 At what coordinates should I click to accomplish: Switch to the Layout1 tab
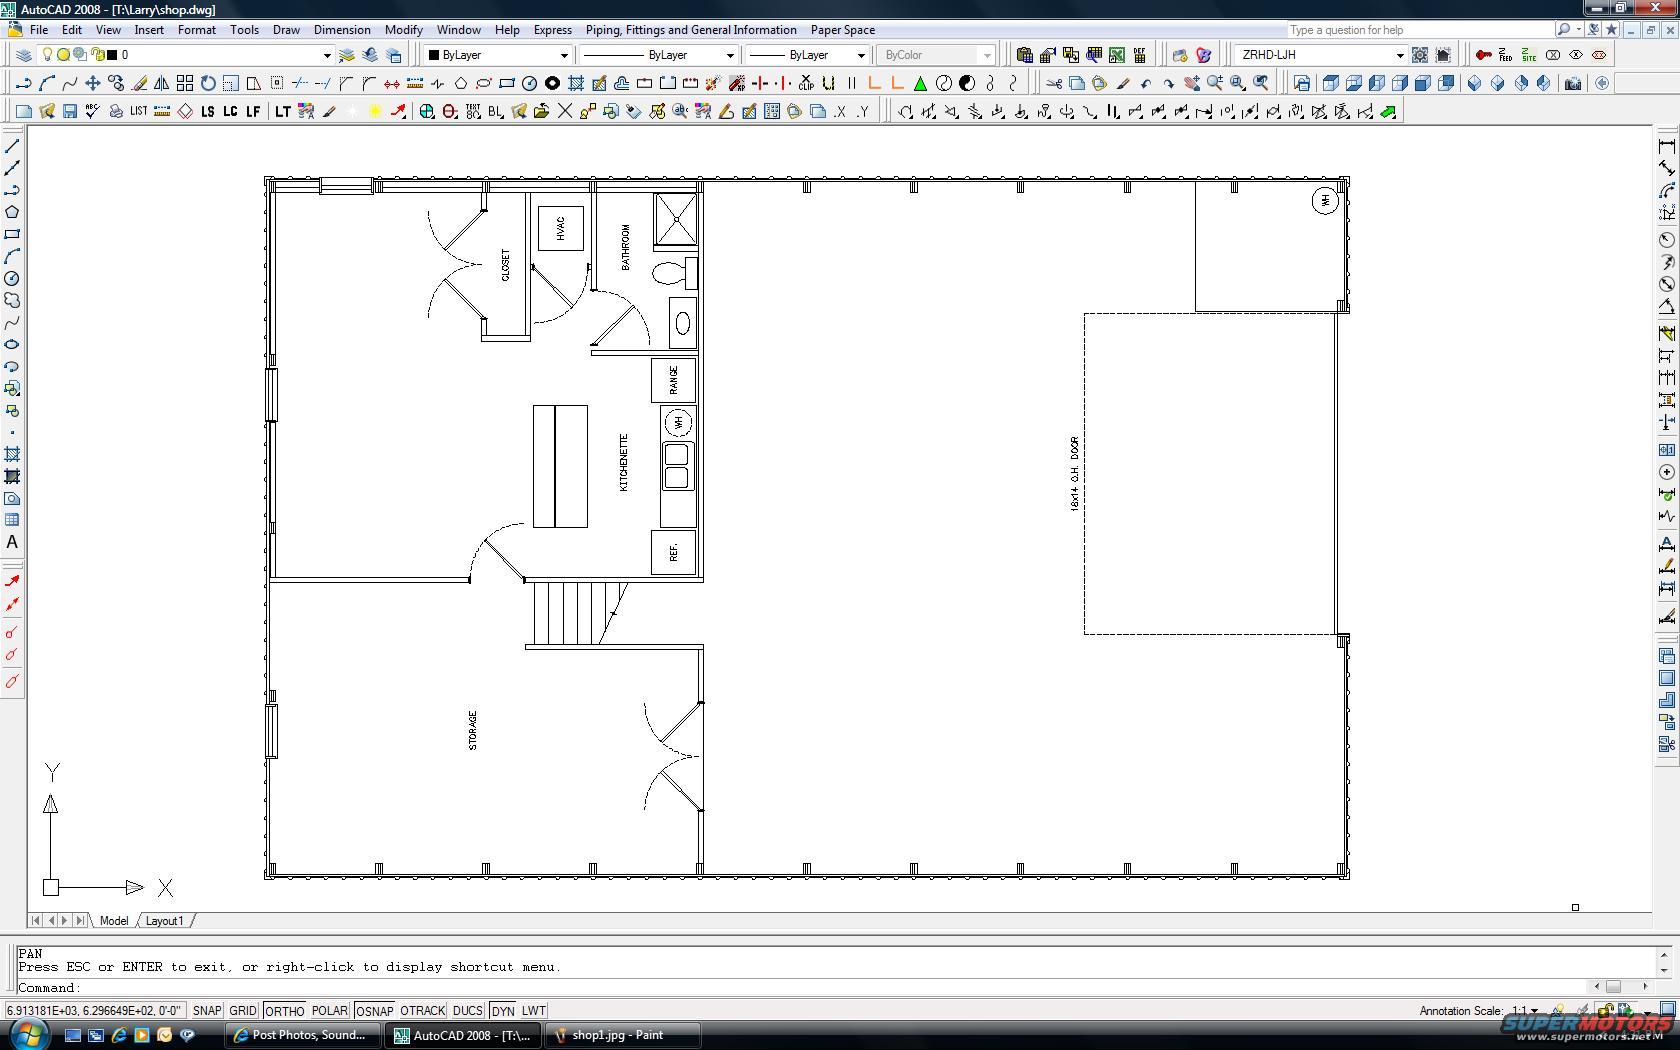coord(165,920)
